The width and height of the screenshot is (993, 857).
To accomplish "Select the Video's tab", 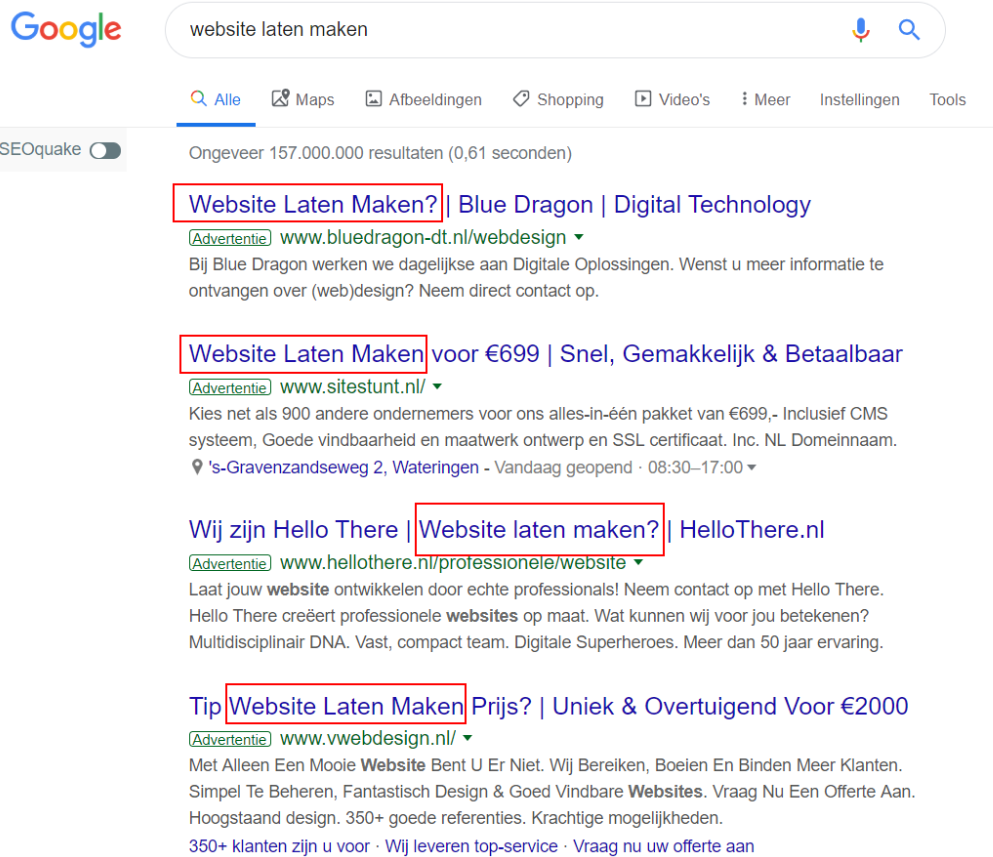I will tap(672, 100).
